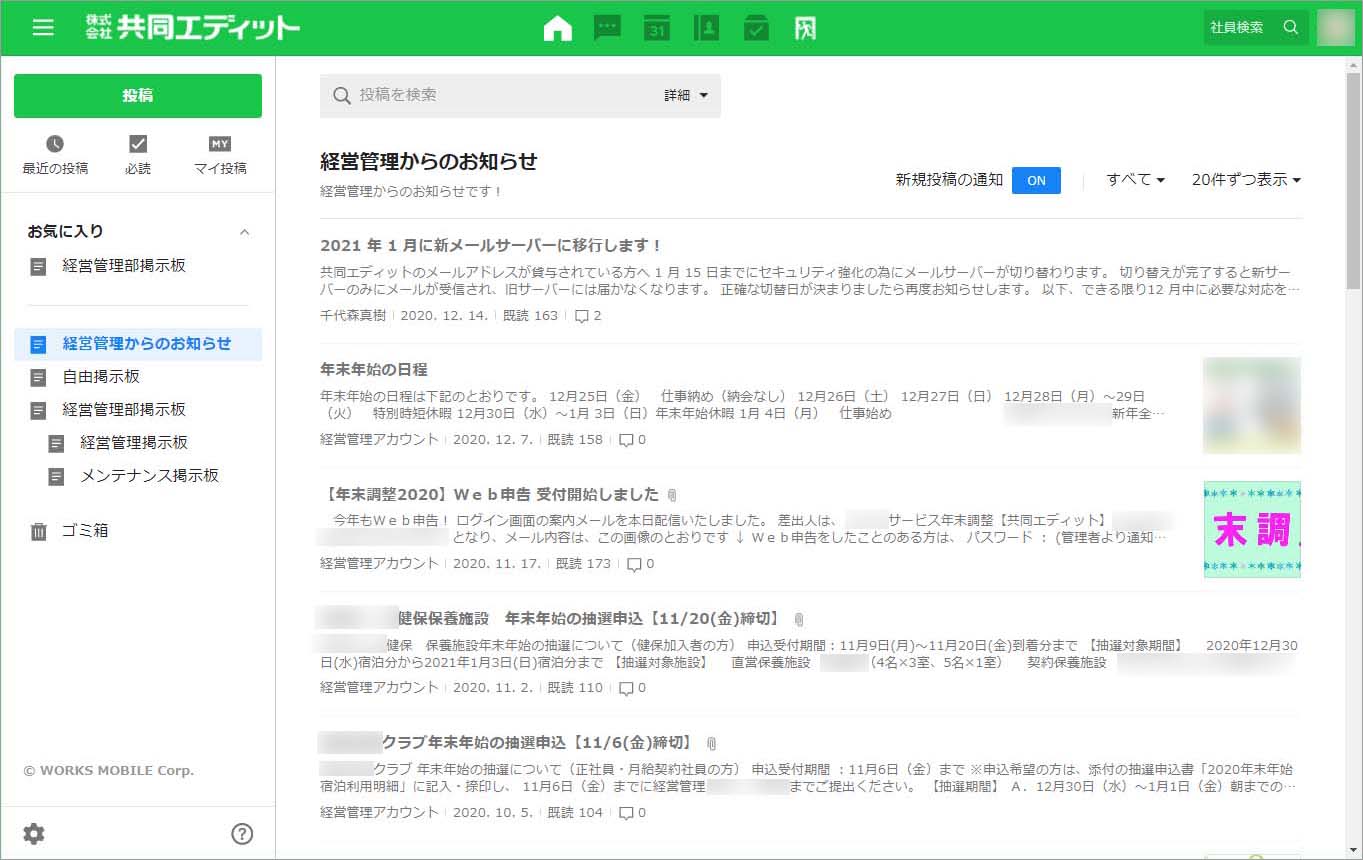The height and width of the screenshot is (860, 1363).
Task: Toggle 新規投稿の通知 ON switch
Action: pos(1036,180)
